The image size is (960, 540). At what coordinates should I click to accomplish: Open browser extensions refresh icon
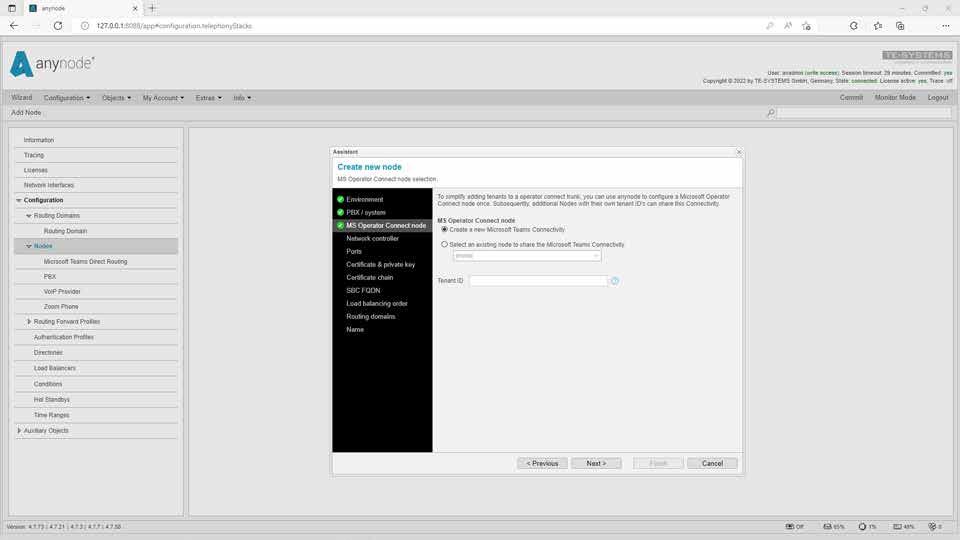click(853, 26)
